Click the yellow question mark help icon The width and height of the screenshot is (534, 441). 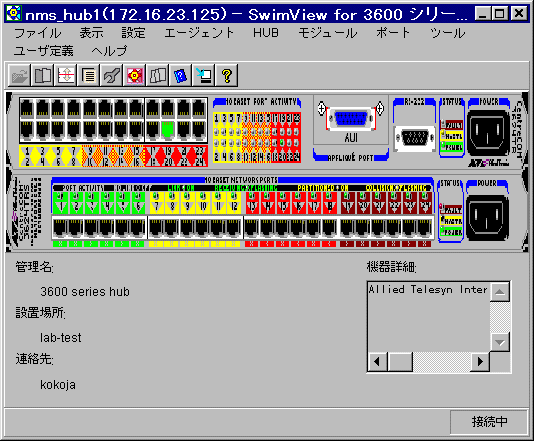(227, 75)
